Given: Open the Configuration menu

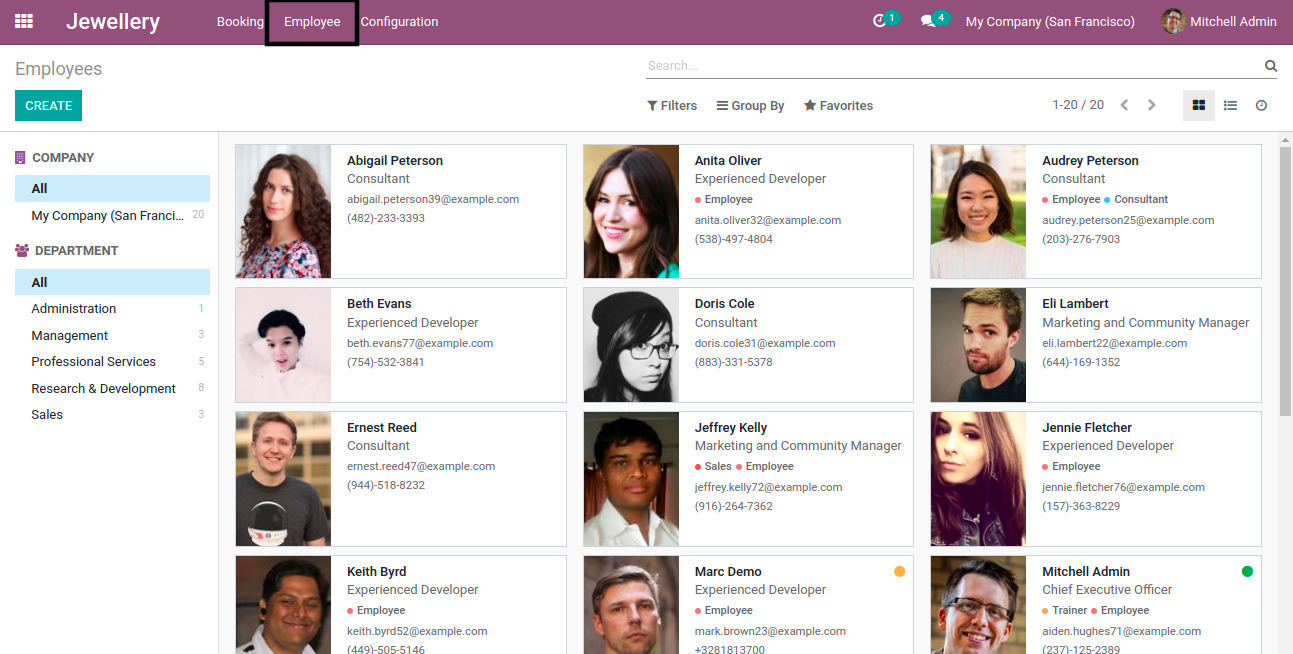Looking at the screenshot, I should pyautogui.click(x=399, y=21).
